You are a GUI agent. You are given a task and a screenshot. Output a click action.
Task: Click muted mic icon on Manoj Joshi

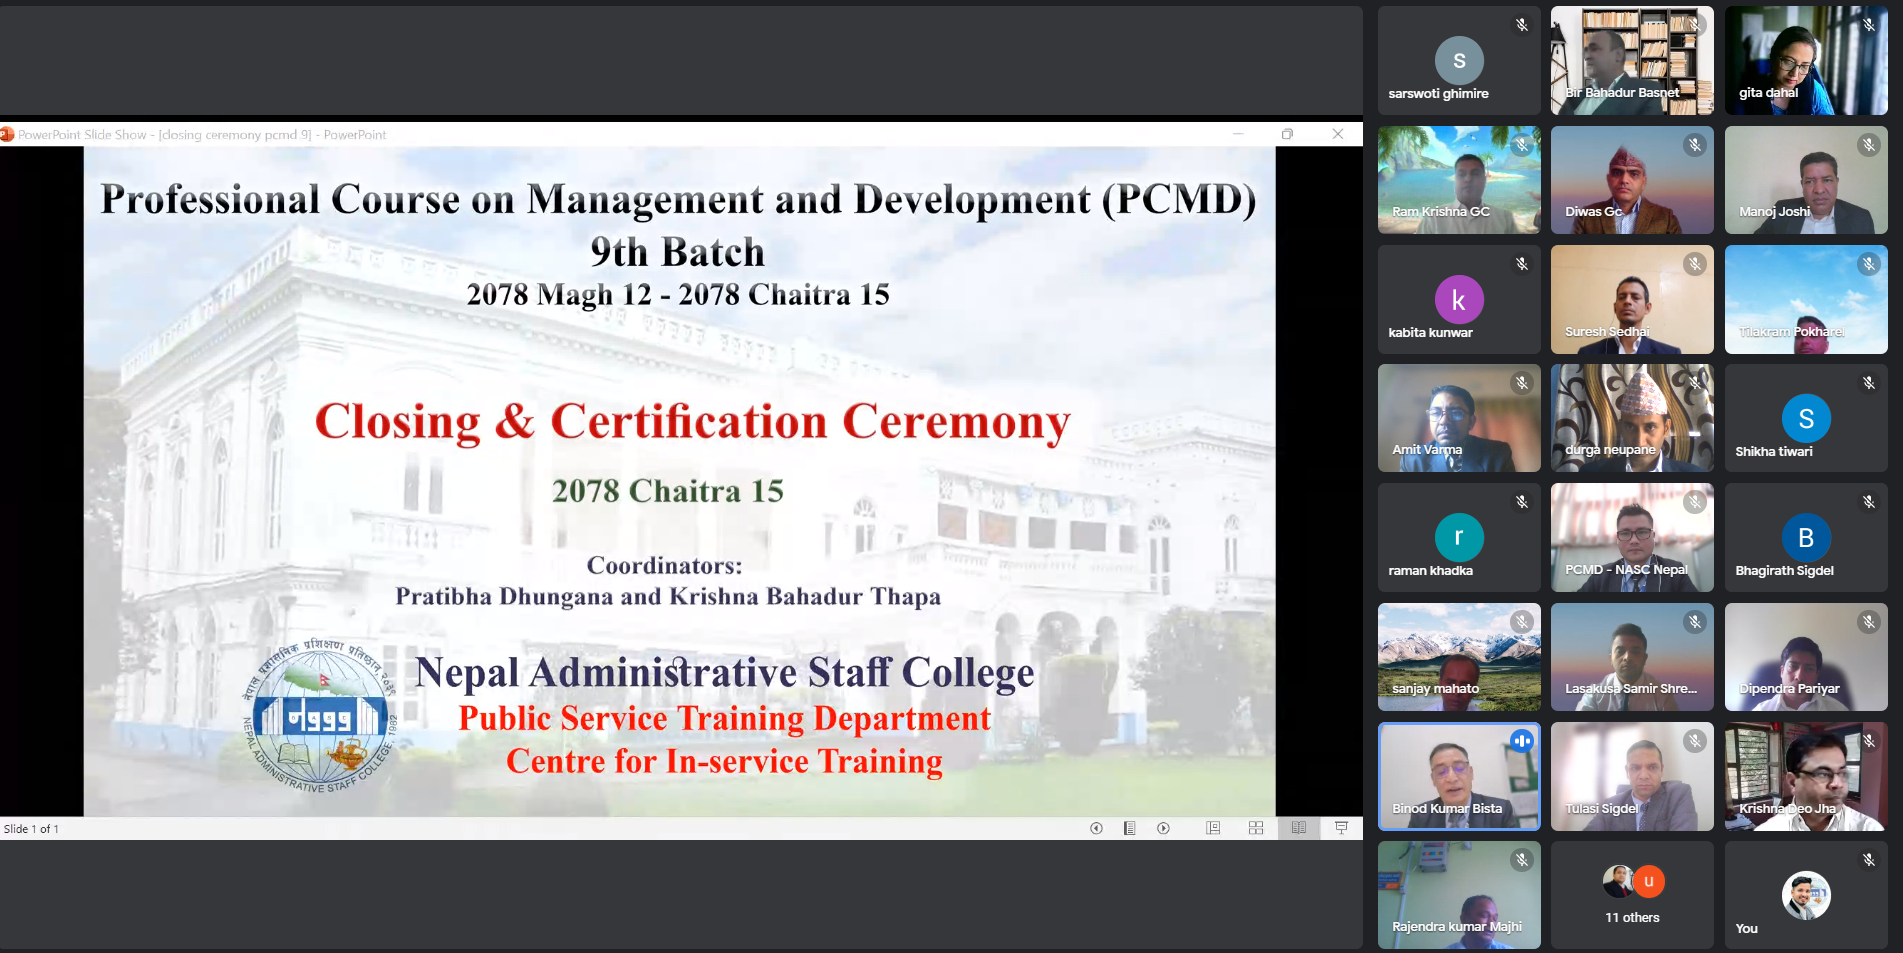tap(1869, 145)
